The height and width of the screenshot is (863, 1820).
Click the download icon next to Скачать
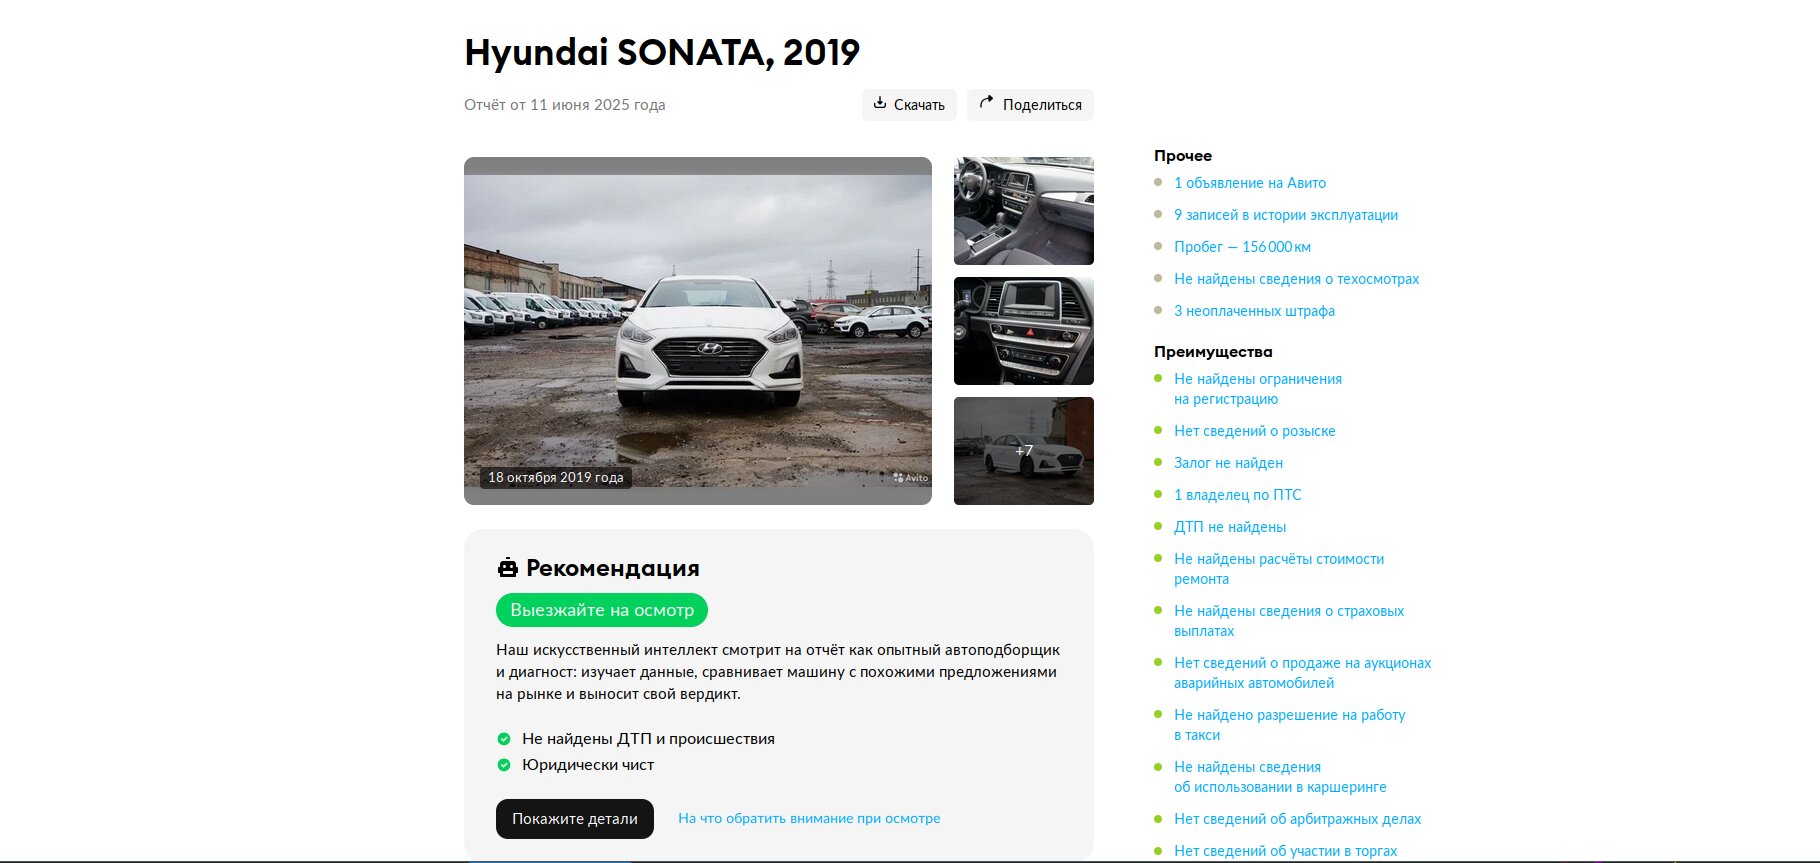click(880, 103)
